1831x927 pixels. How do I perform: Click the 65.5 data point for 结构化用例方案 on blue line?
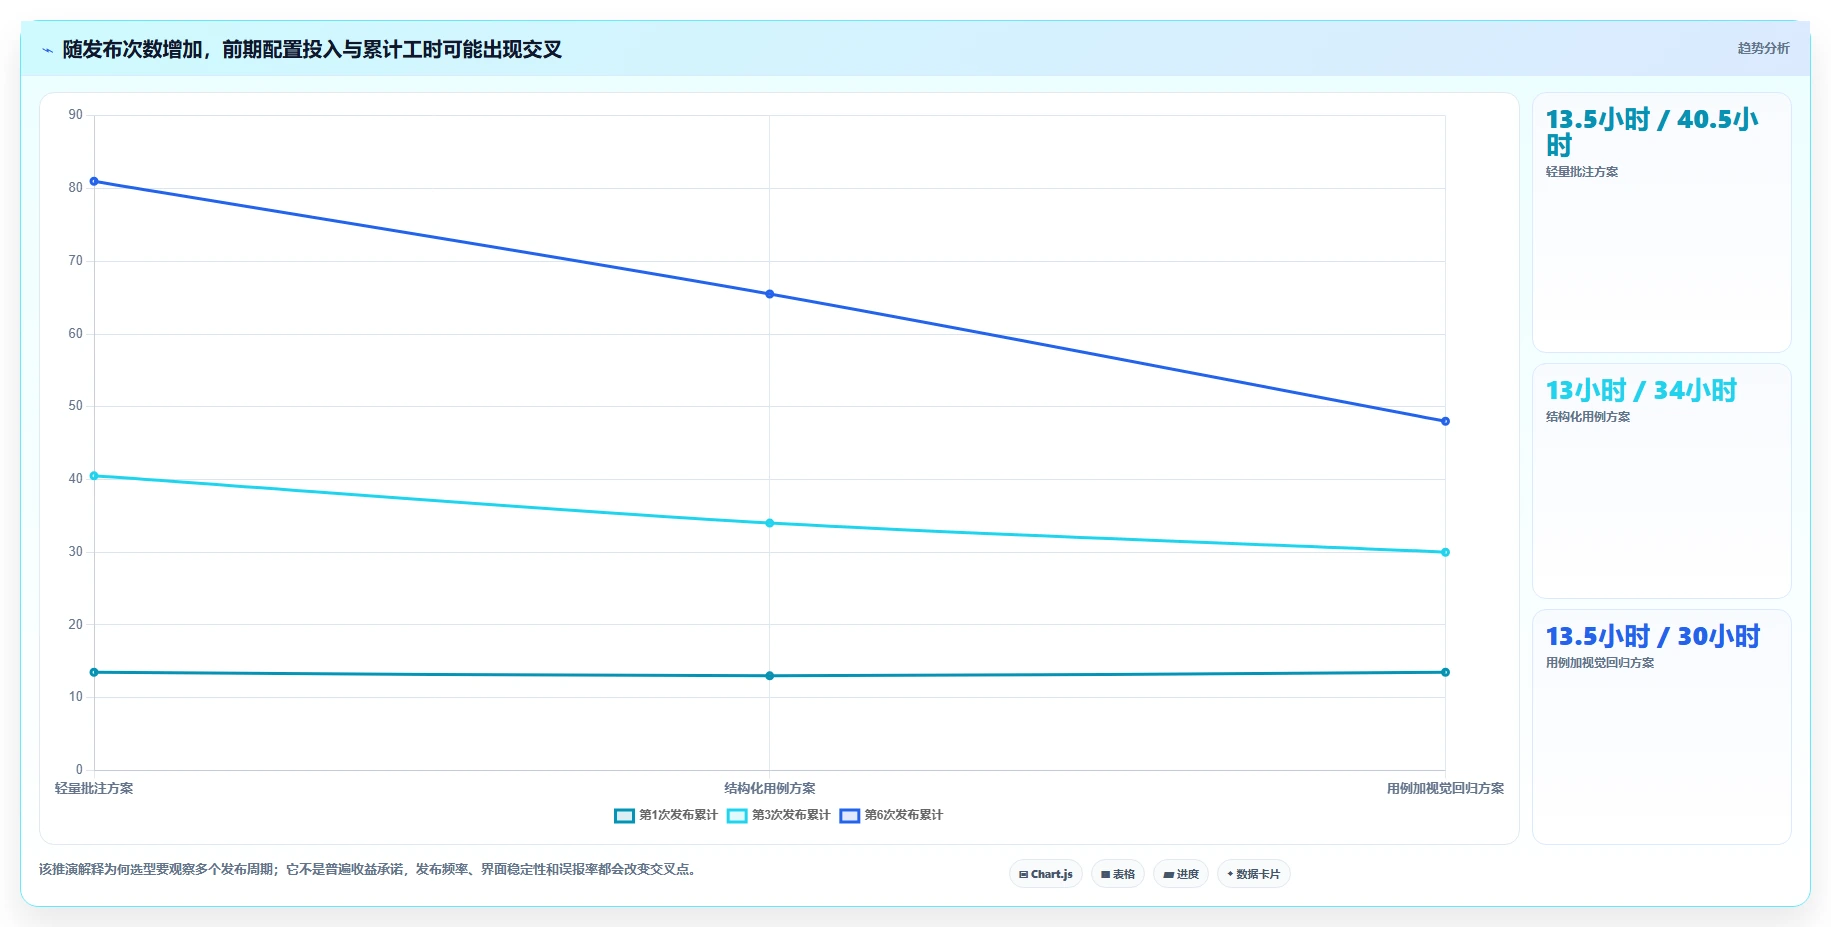tap(769, 294)
